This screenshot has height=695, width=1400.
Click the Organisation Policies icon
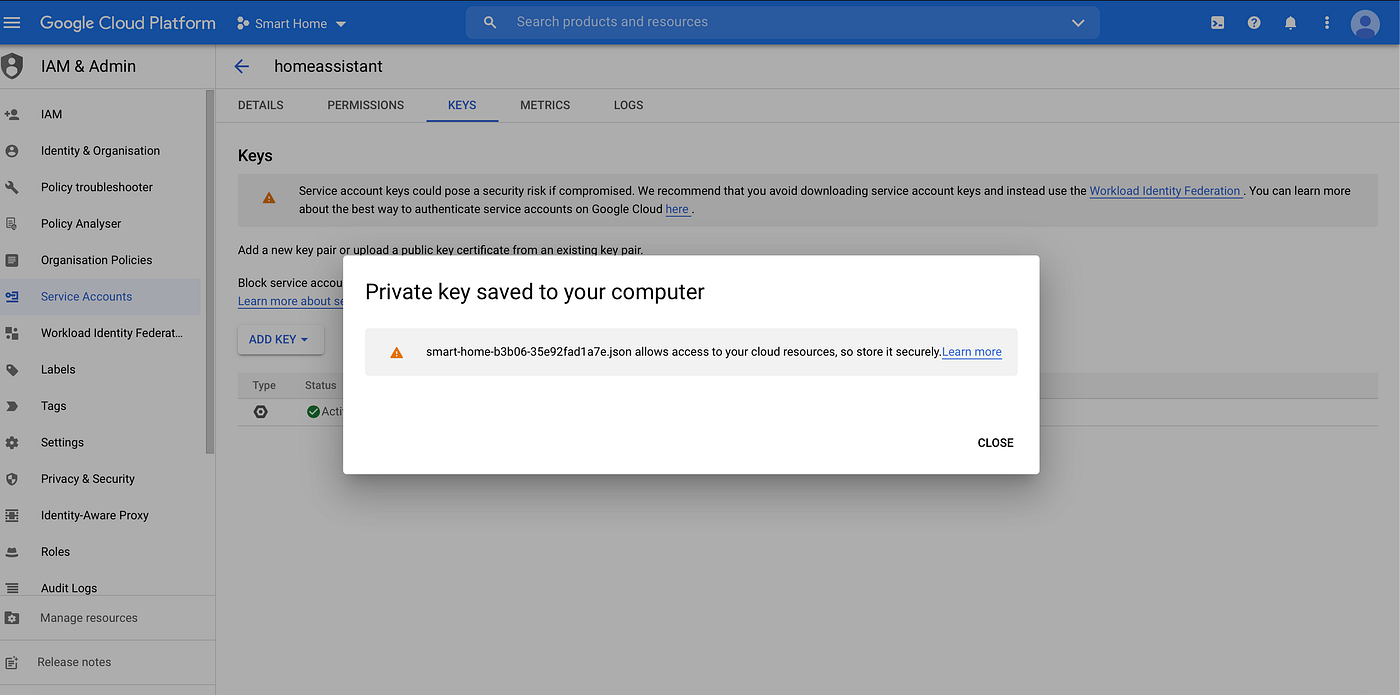click(12, 260)
